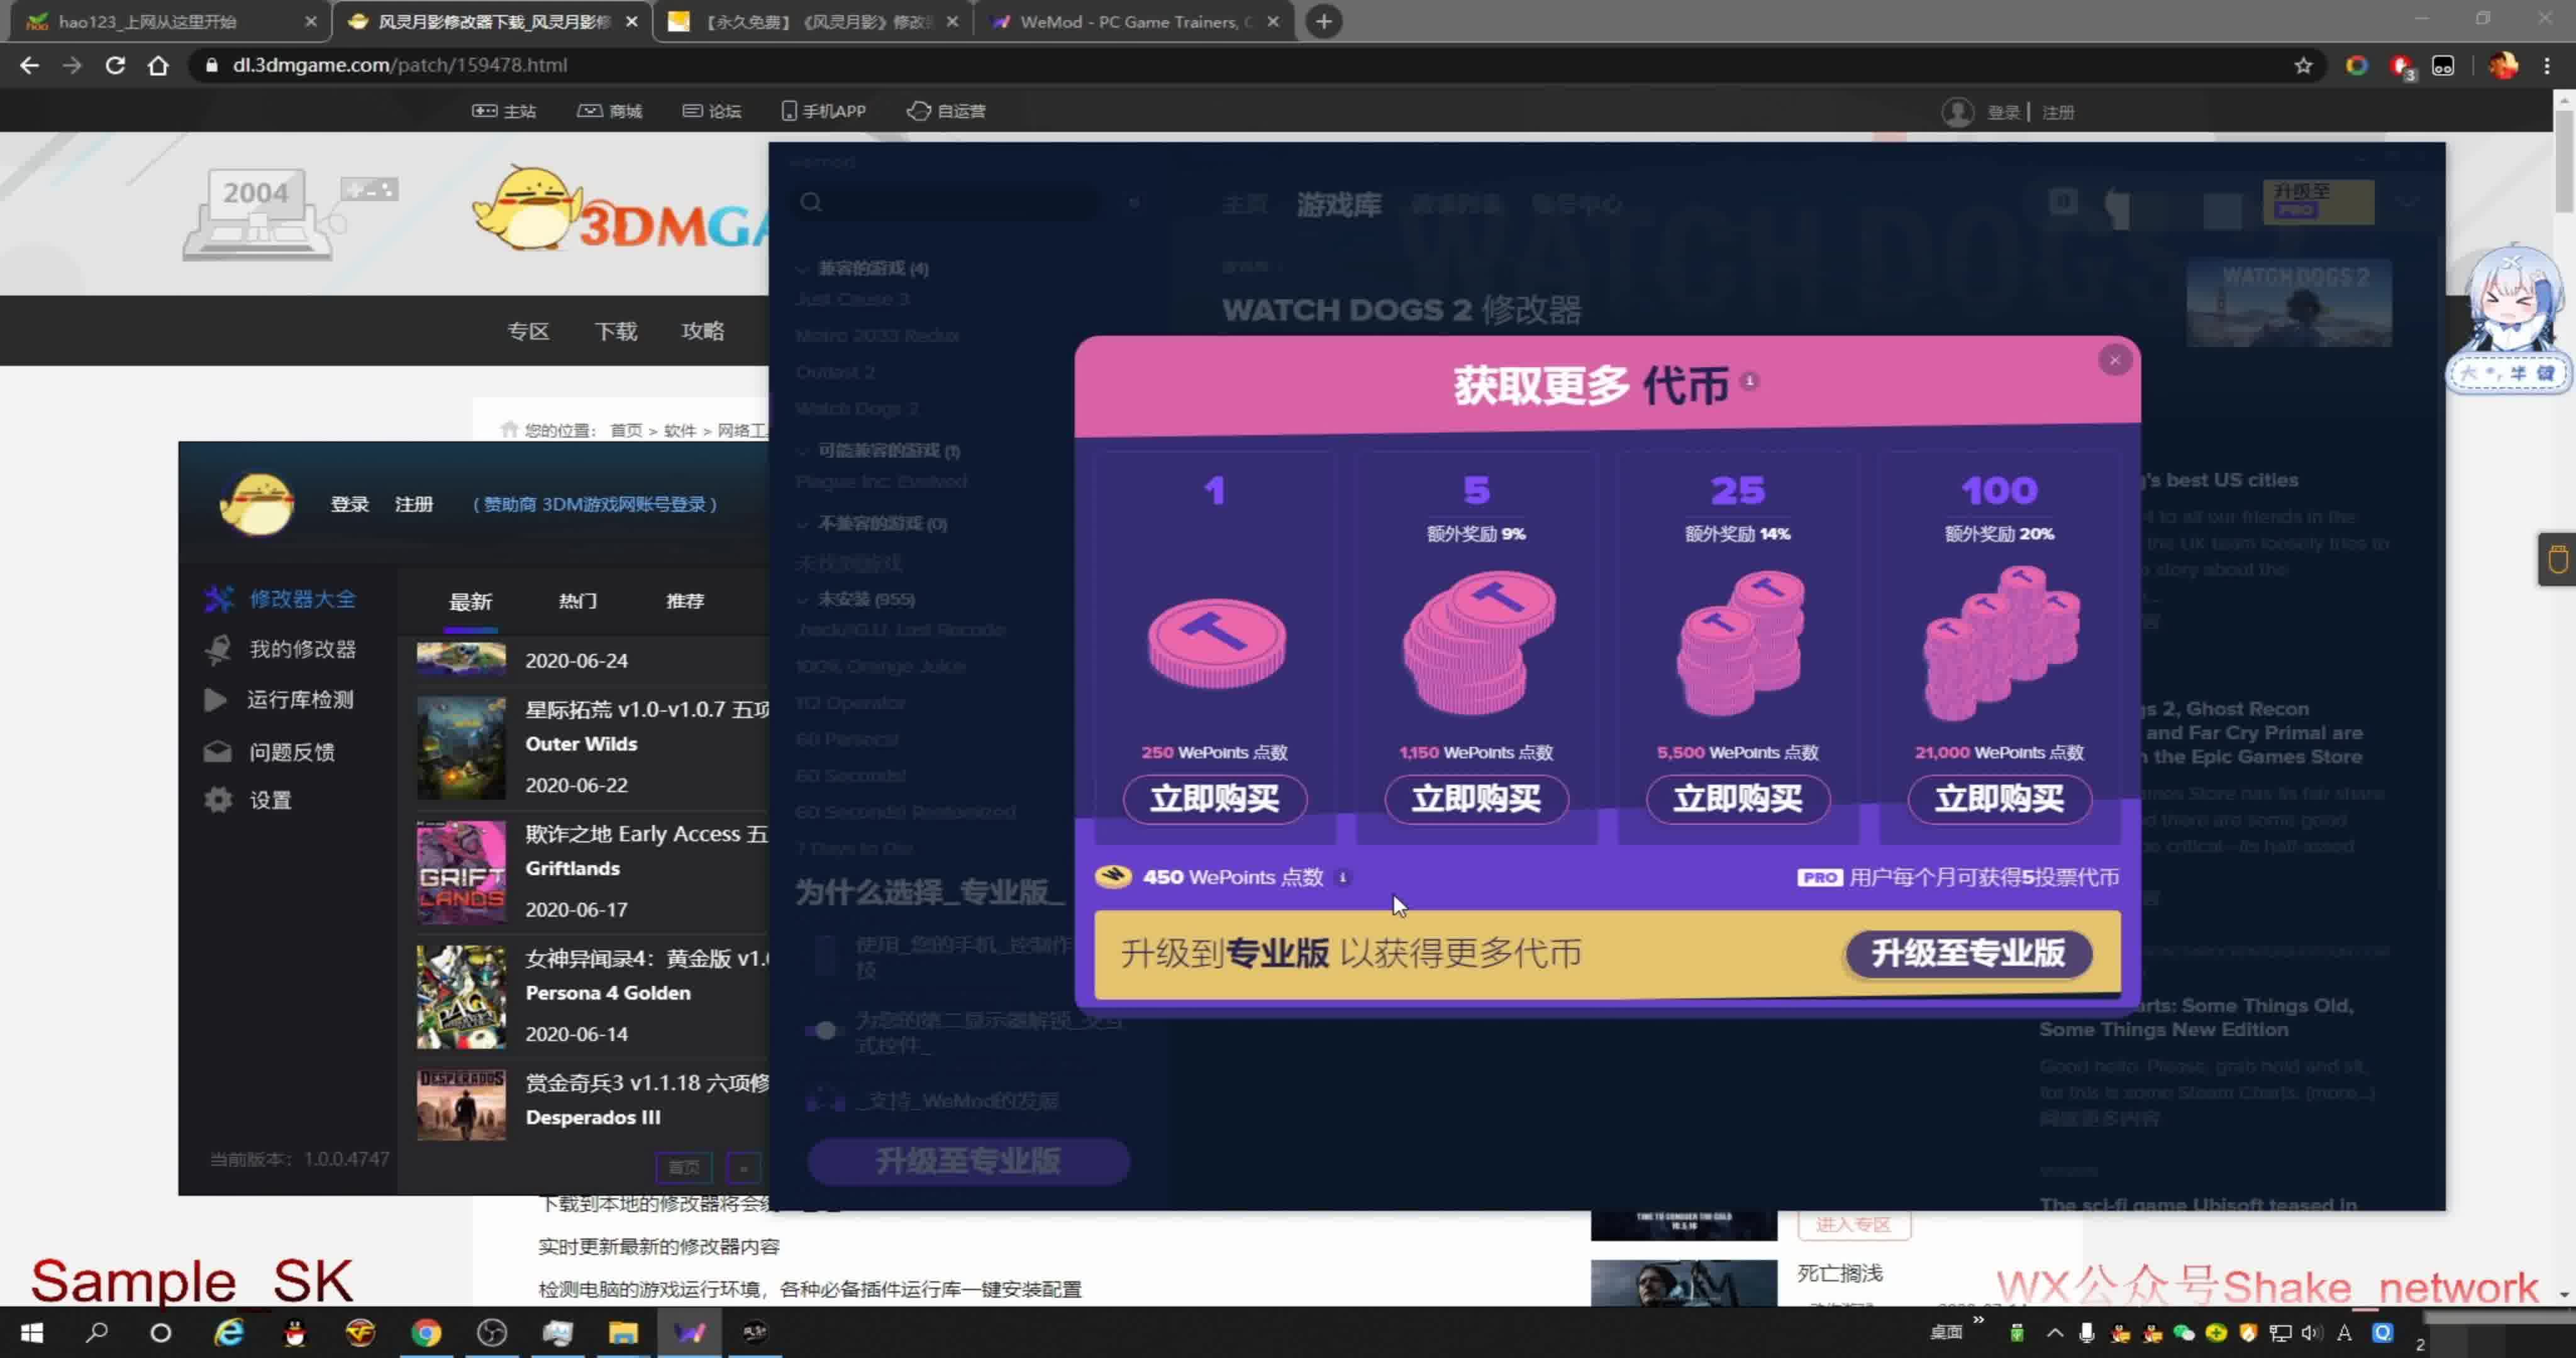Open WeMod account dropdown chevron

click(x=2408, y=202)
